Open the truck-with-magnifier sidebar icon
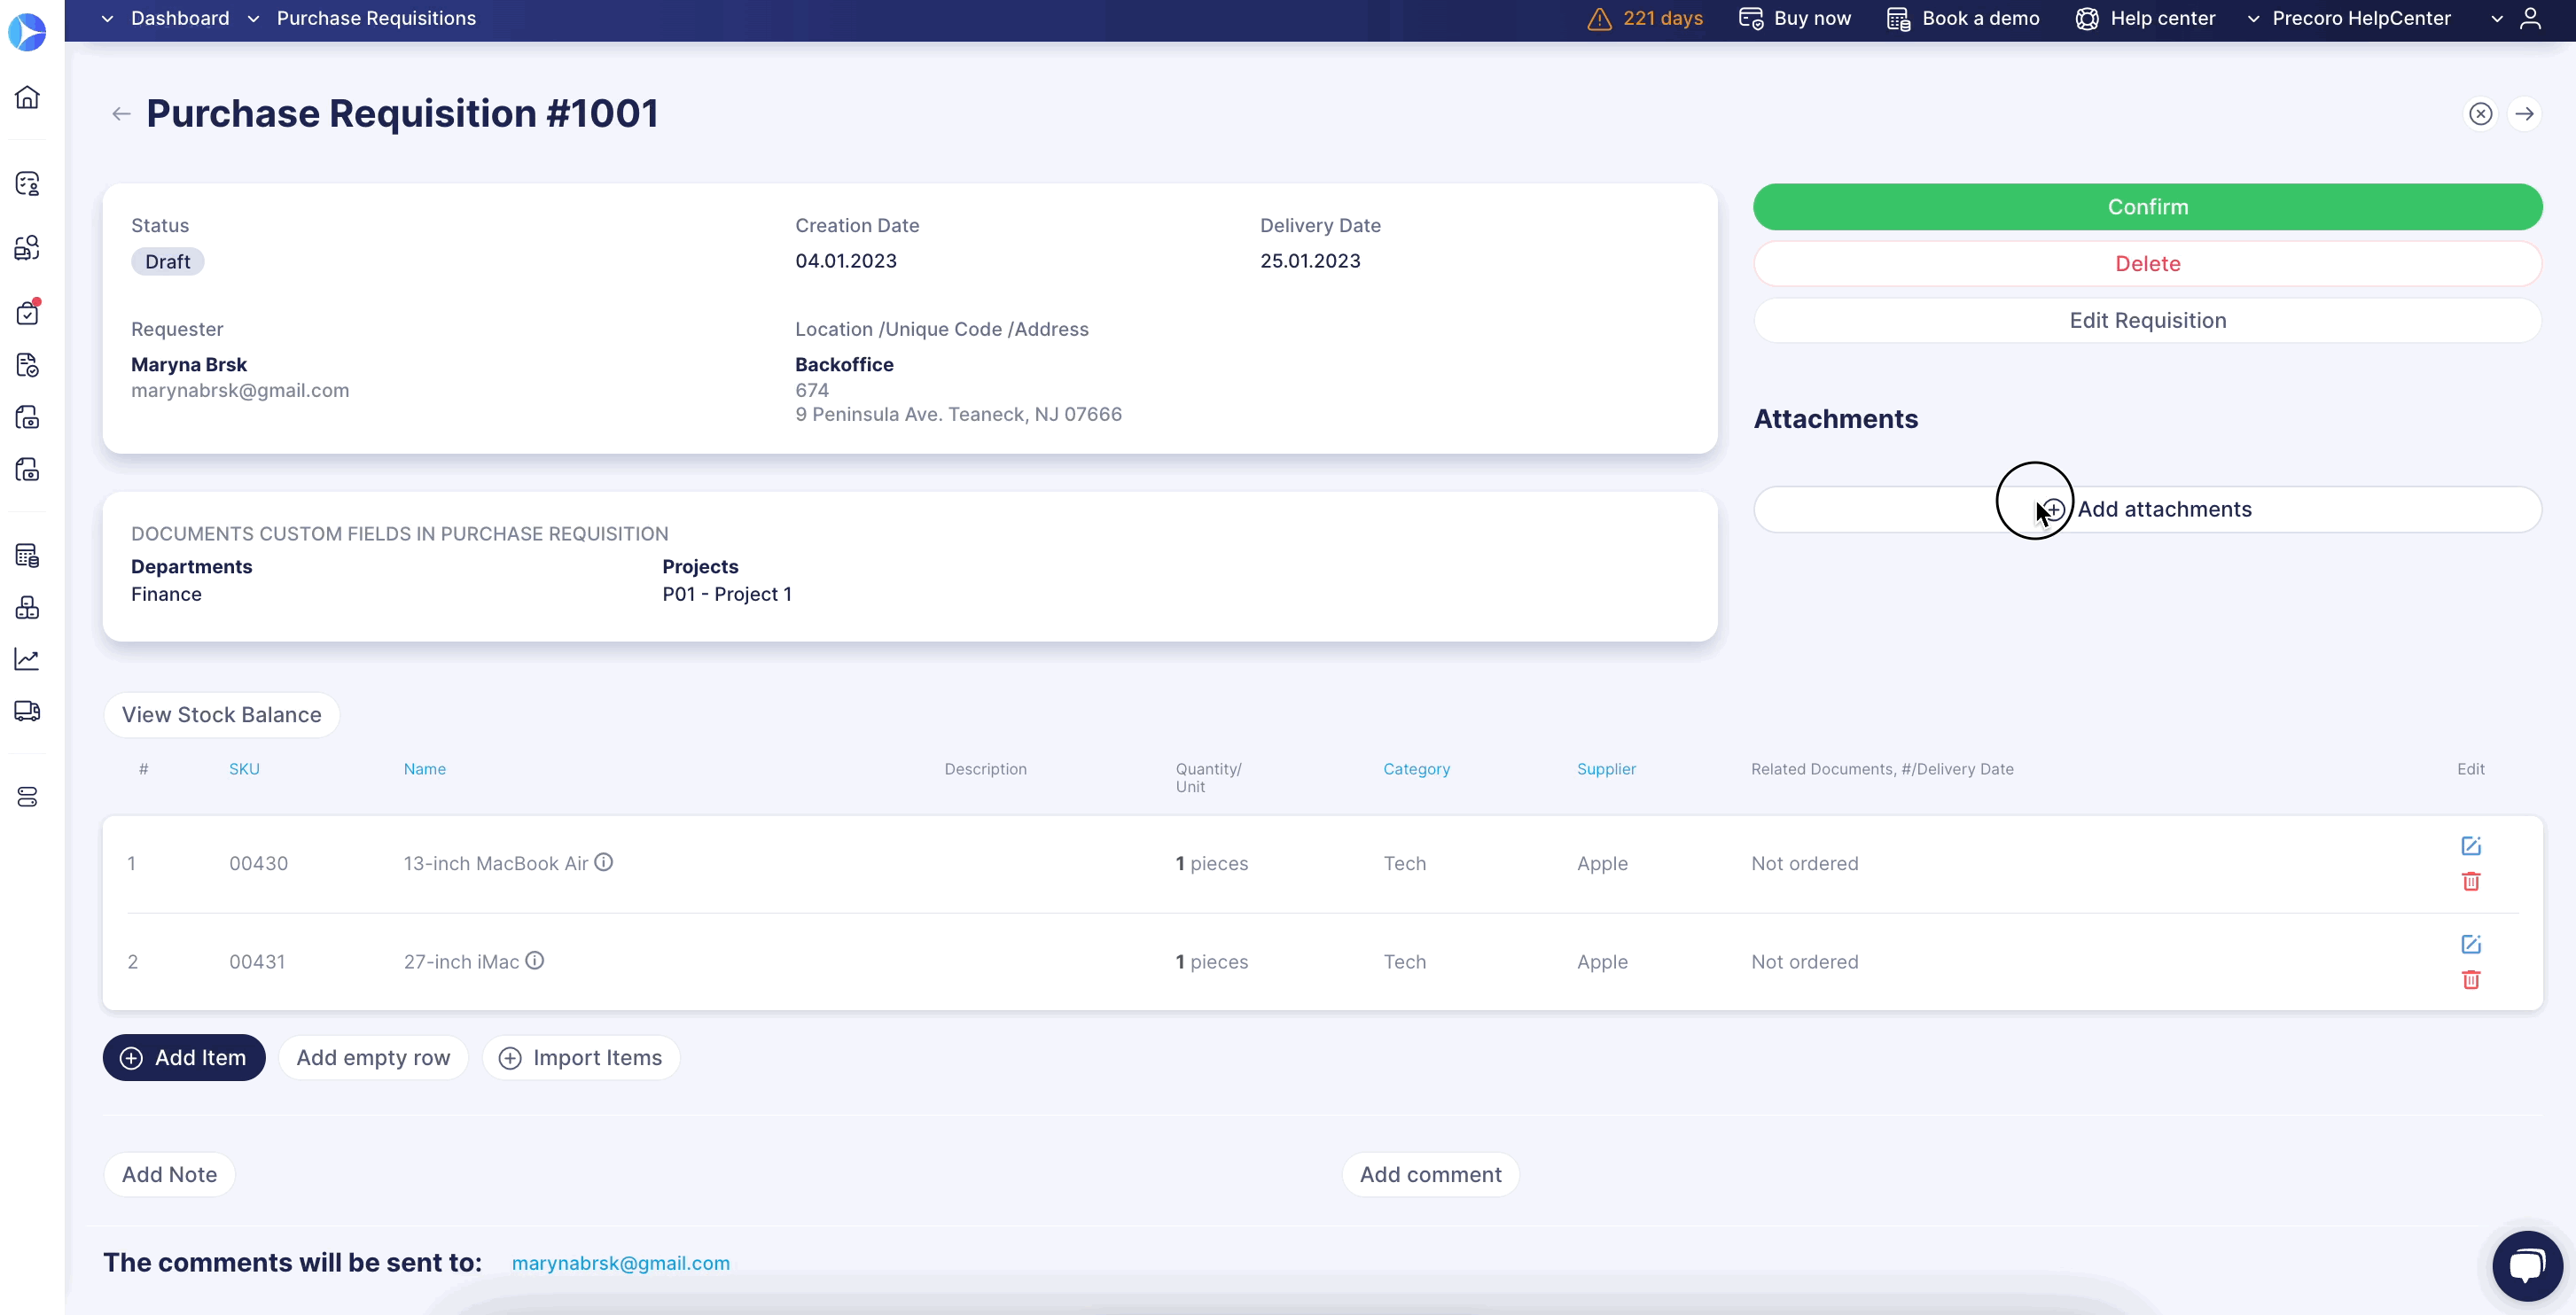The width and height of the screenshot is (2576, 1315). click(x=27, y=248)
